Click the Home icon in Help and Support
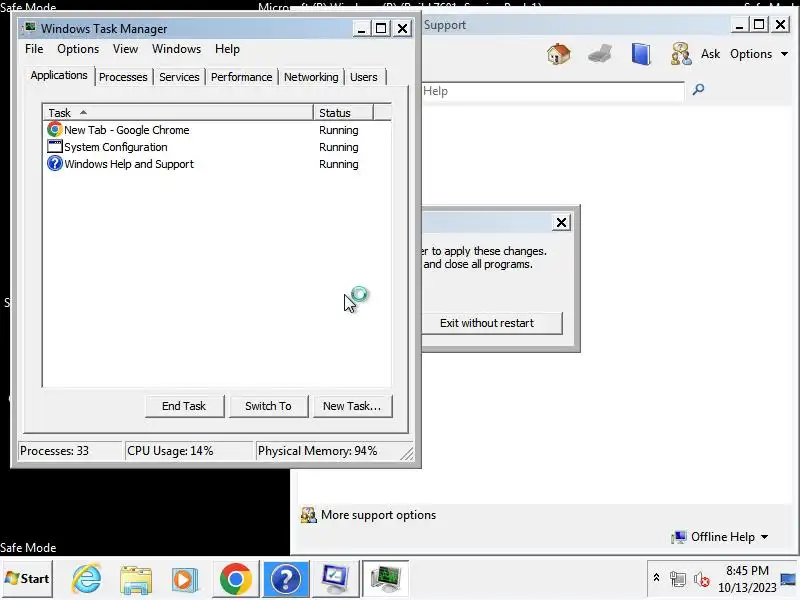Viewport: 800px width, 600px height. [x=559, y=54]
